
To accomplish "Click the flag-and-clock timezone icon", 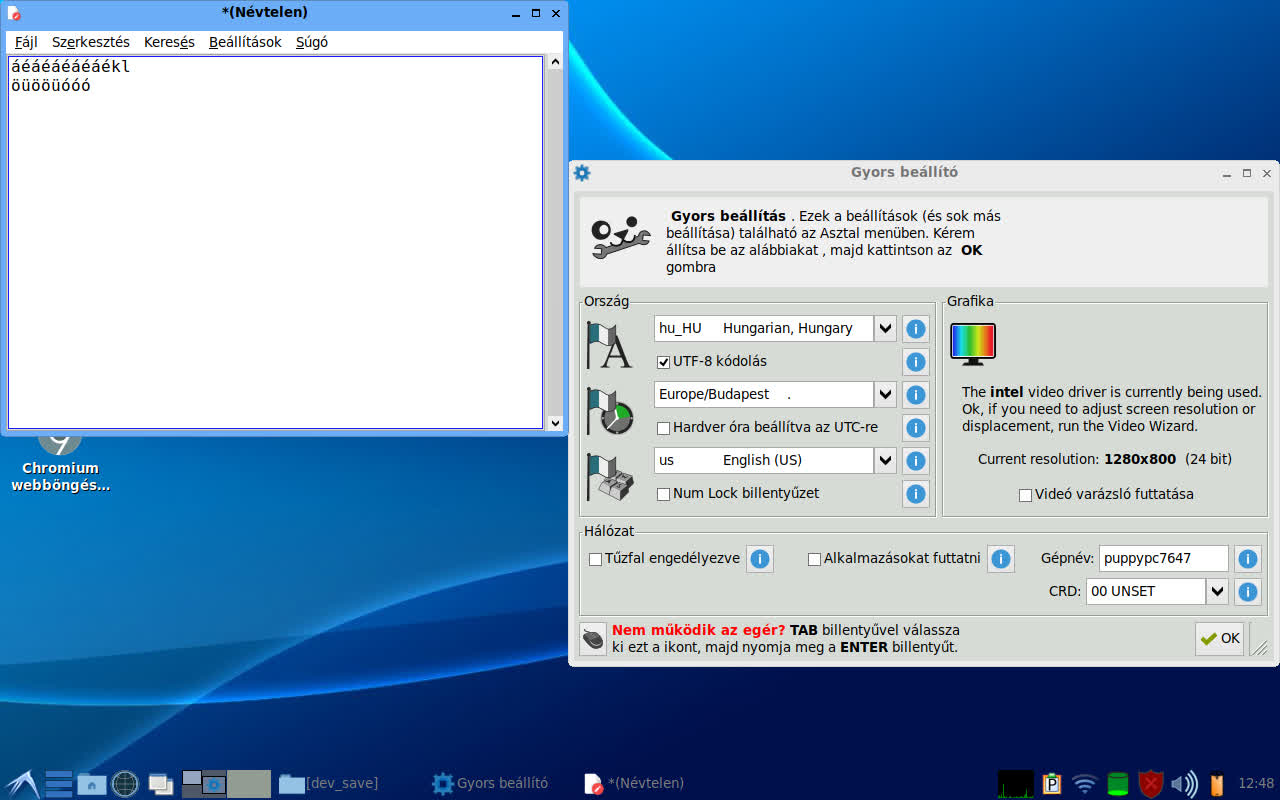I will click(x=609, y=411).
